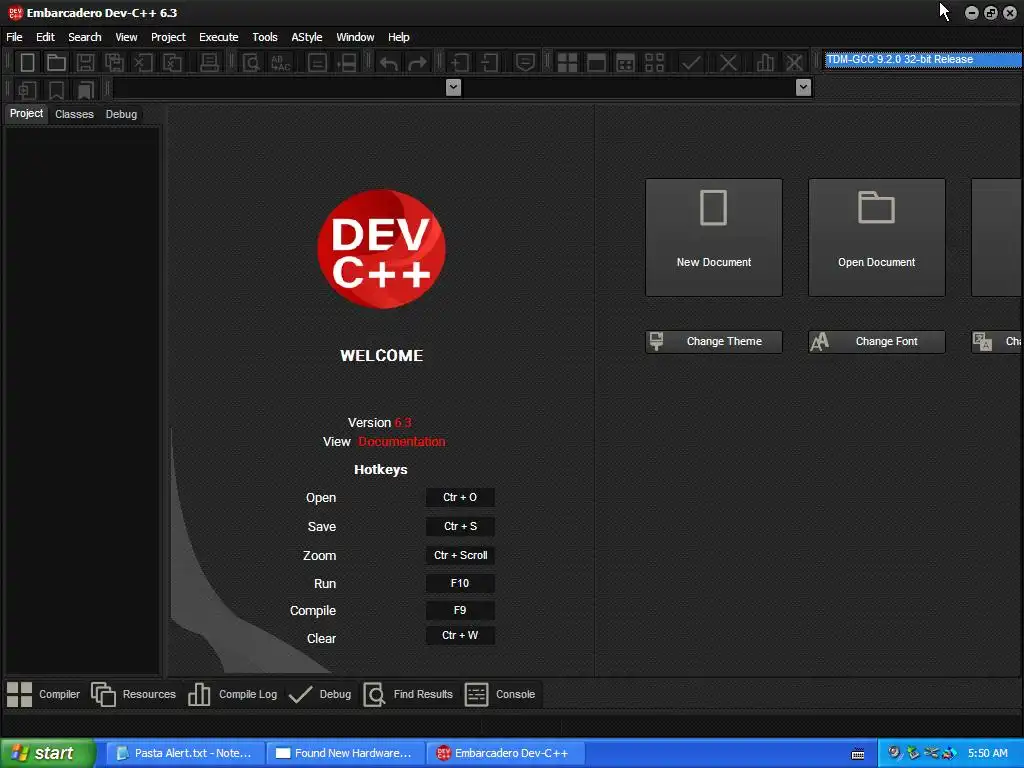Open the Find Results bottom tab

(x=408, y=694)
